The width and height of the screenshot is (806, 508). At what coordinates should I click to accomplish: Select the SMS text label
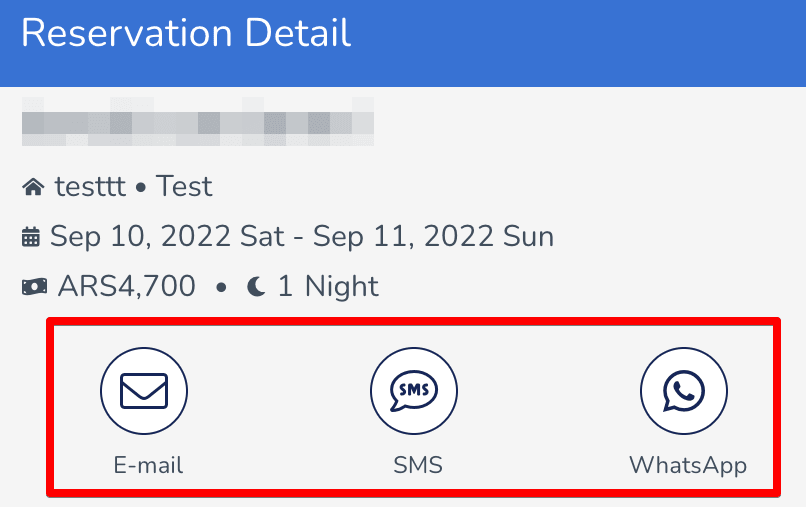coord(418,465)
